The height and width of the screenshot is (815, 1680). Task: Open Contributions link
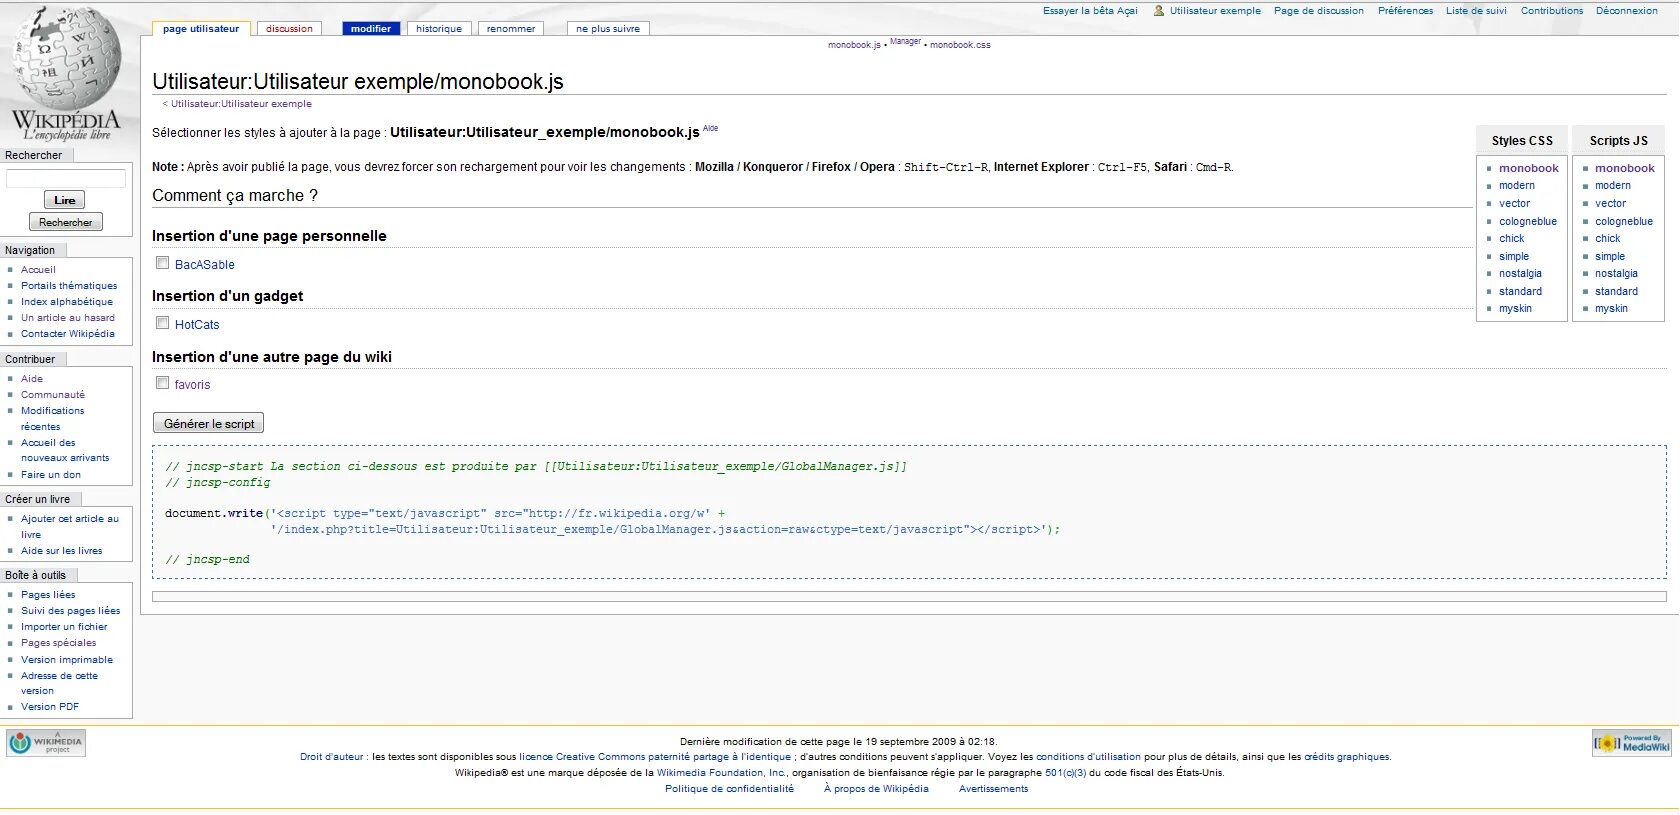pyautogui.click(x=1552, y=11)
